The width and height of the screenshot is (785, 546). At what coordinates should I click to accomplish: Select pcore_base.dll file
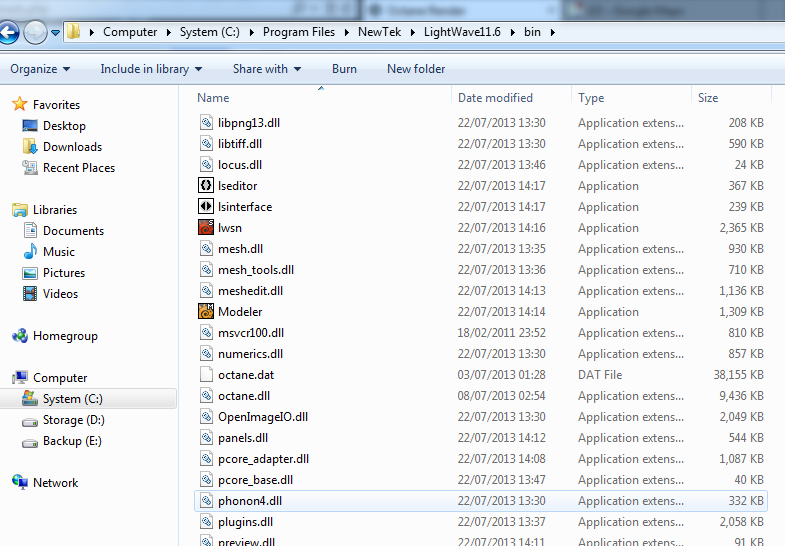[x=255, y=480]
